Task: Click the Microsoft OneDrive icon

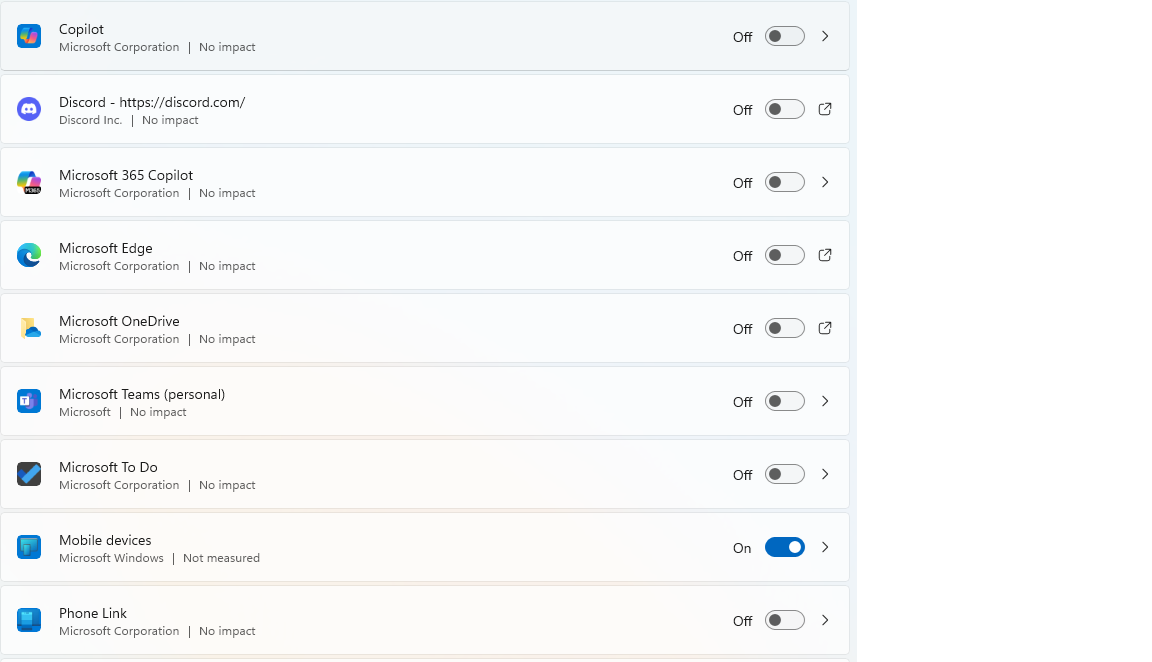Action: 29,329
